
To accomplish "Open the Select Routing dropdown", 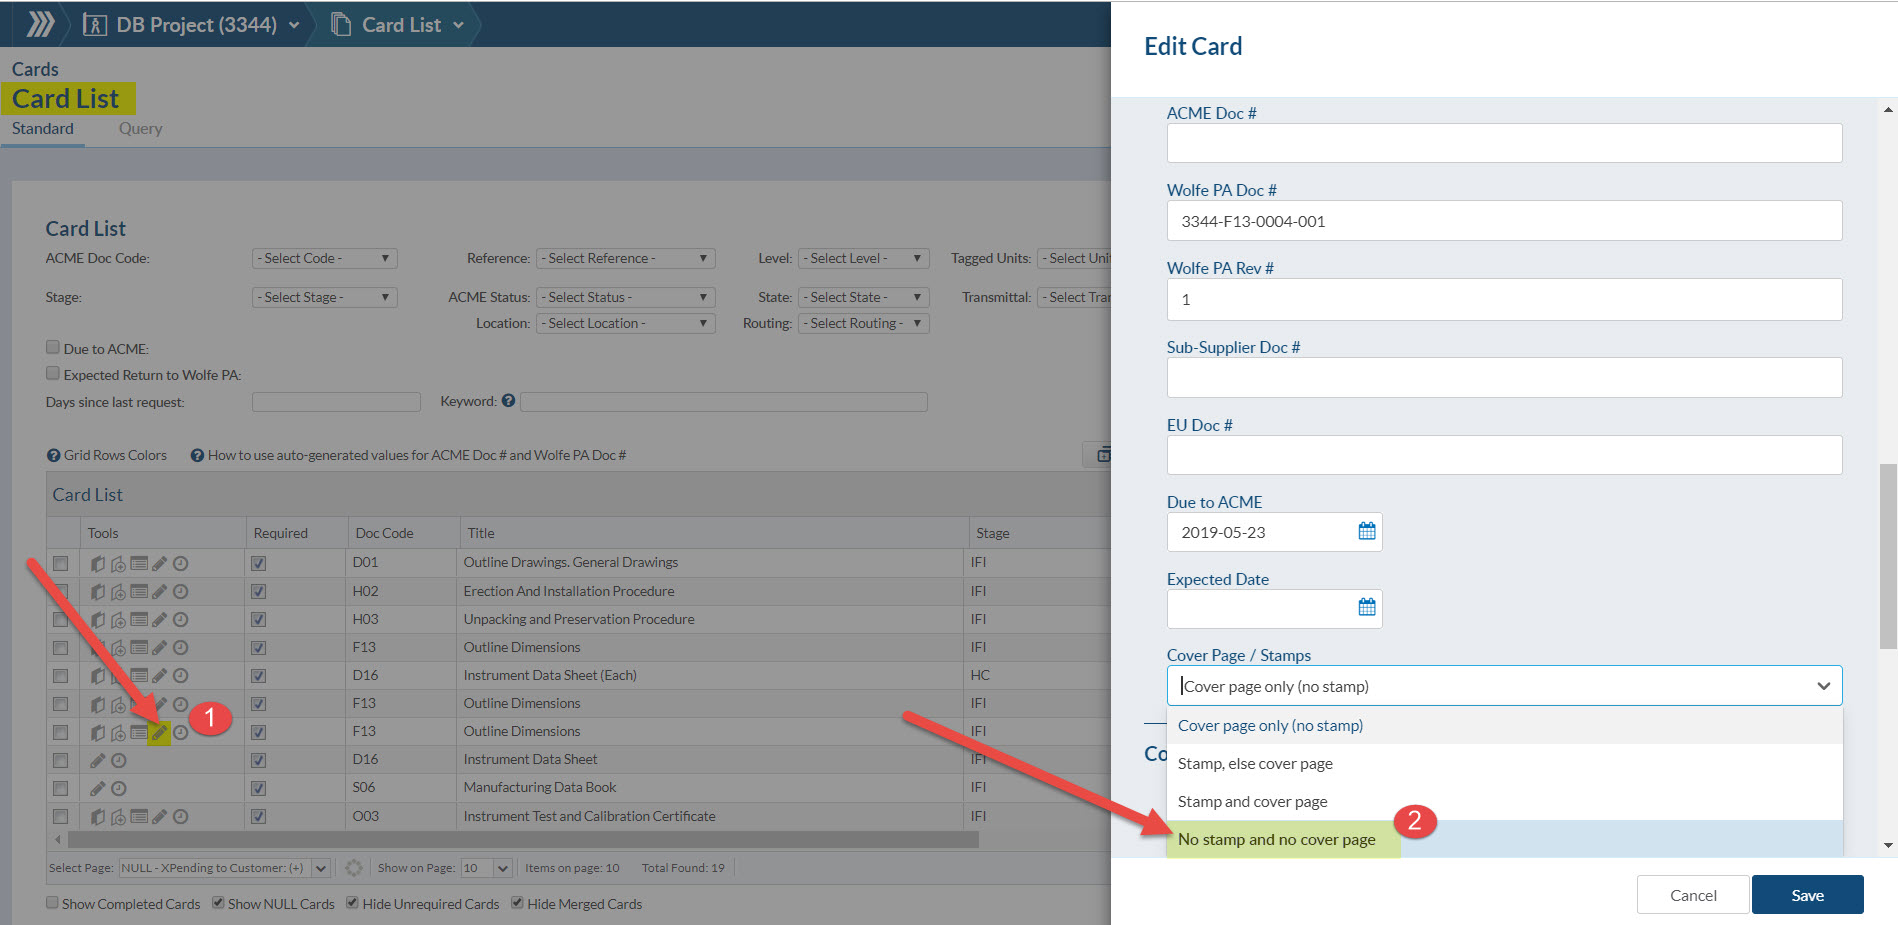I will pyautogui.click(x=863, y=323).
